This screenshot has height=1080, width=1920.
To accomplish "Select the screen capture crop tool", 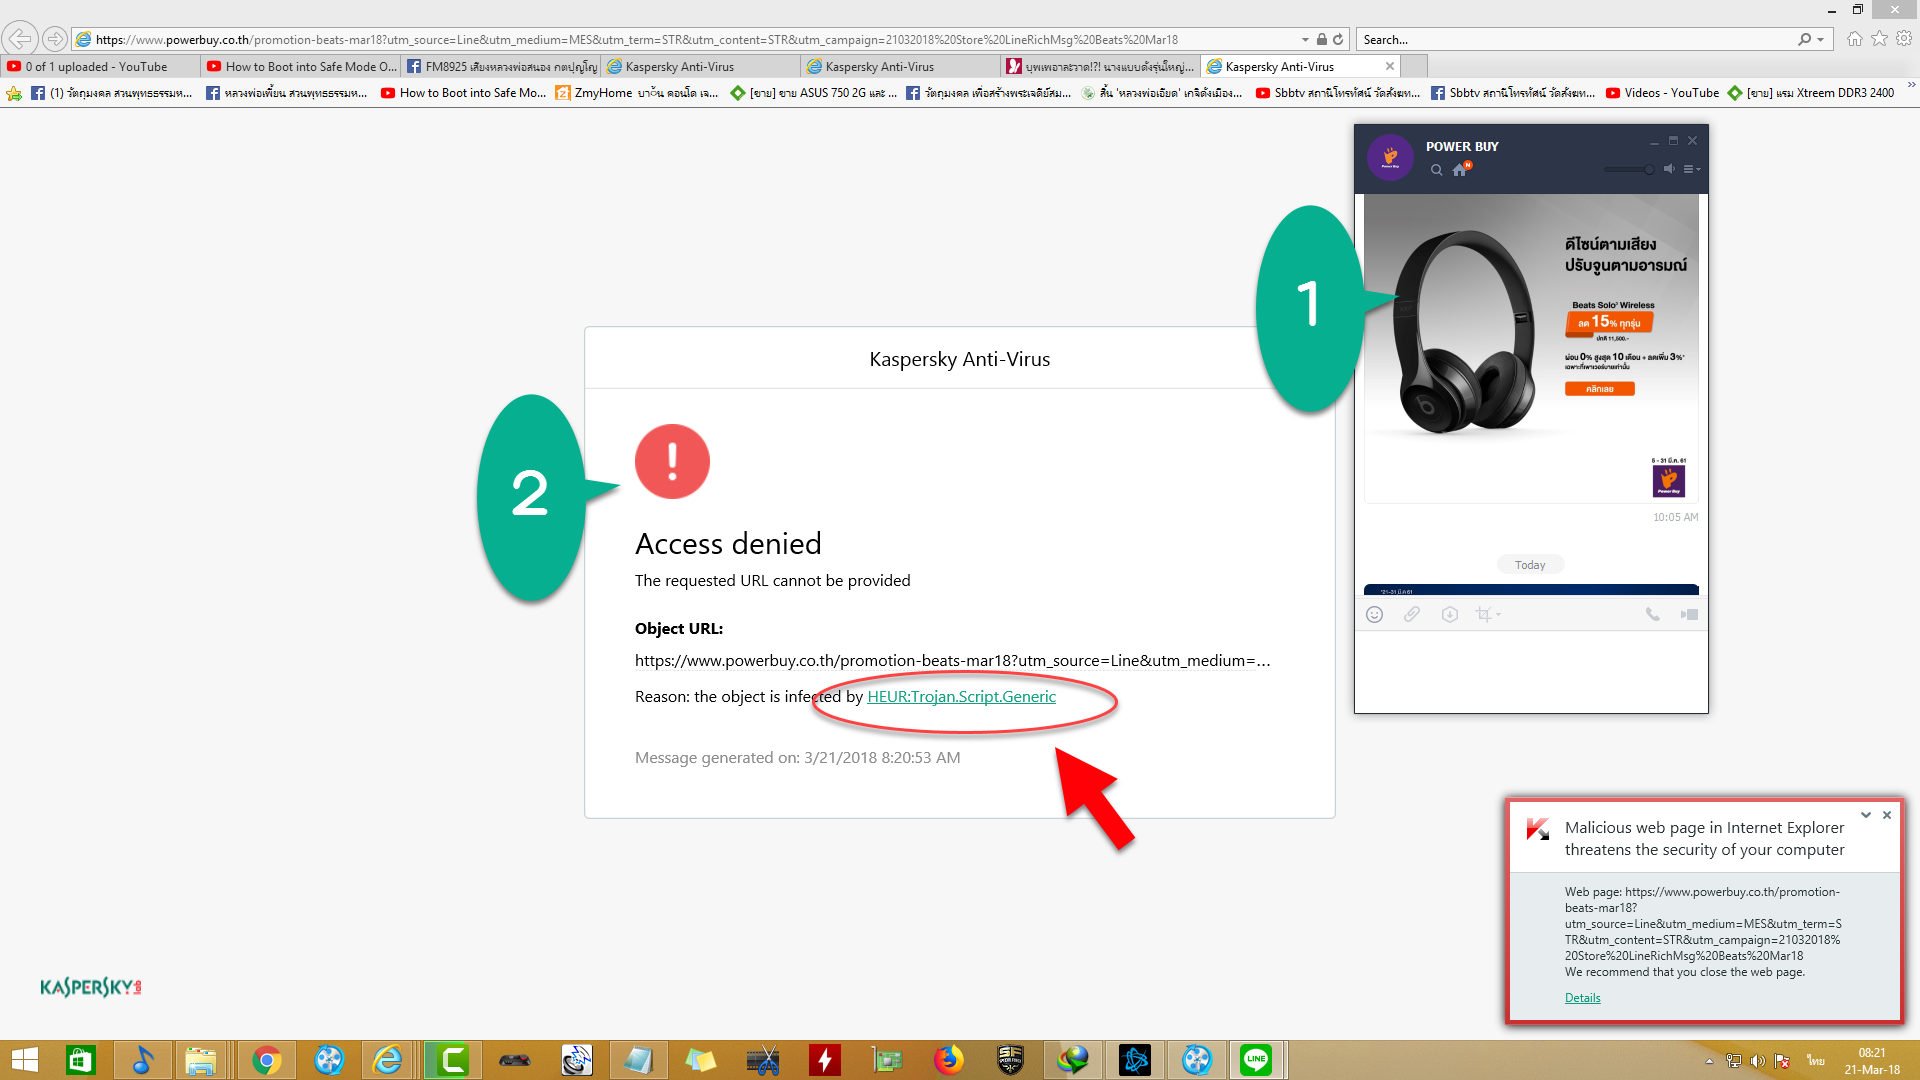I will [x=1484, y=614].
